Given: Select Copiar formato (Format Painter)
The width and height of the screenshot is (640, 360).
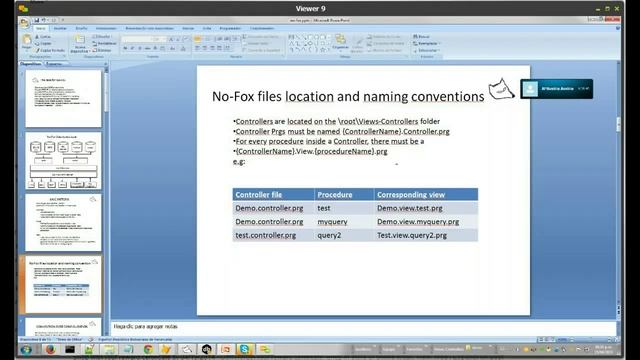Looking at the screenshot, I should [x=50, y=50].
